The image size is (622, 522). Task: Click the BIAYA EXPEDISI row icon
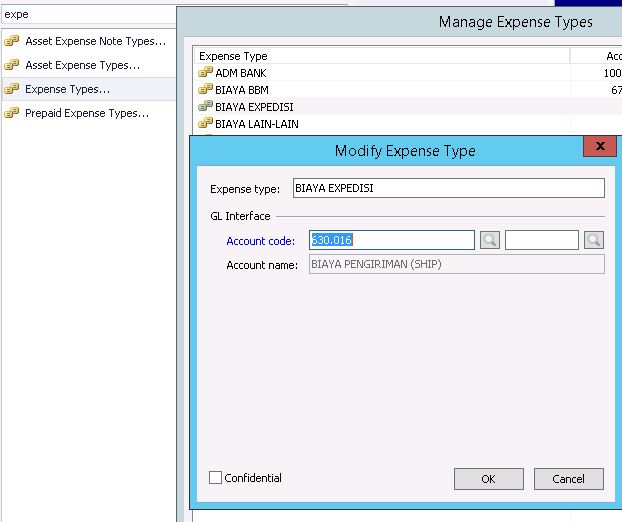pyautogui.click(x=206, y=107)
